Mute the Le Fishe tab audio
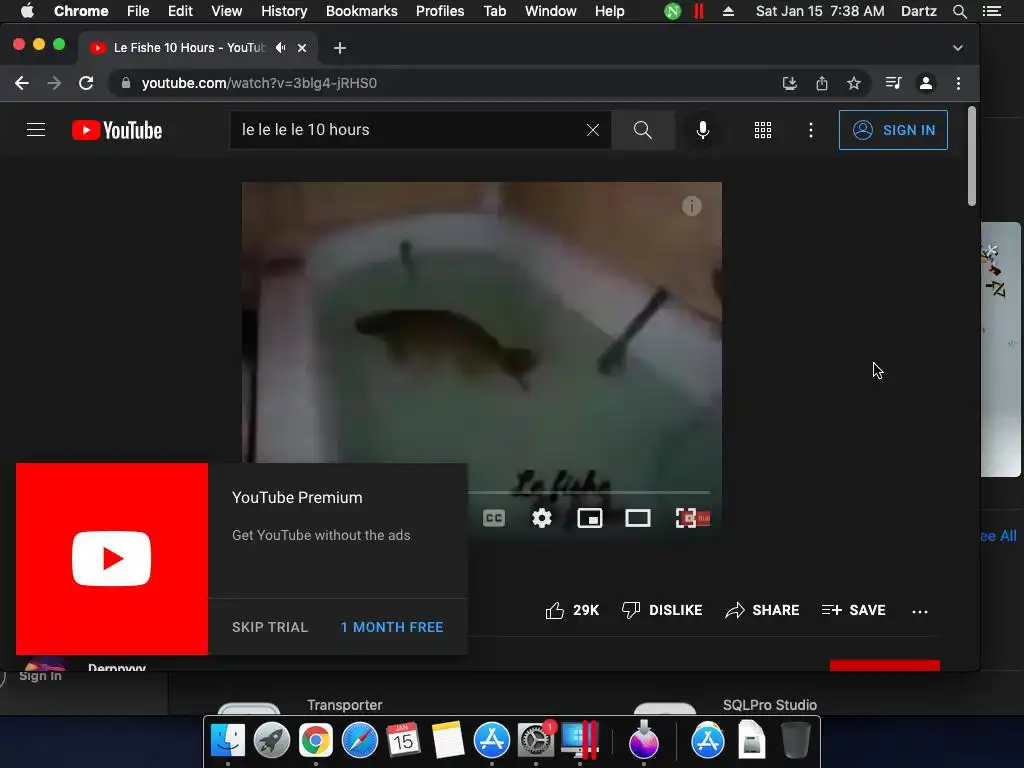Image resolution: width=1024 pixels, height=768 pixels. click(281, 48)
